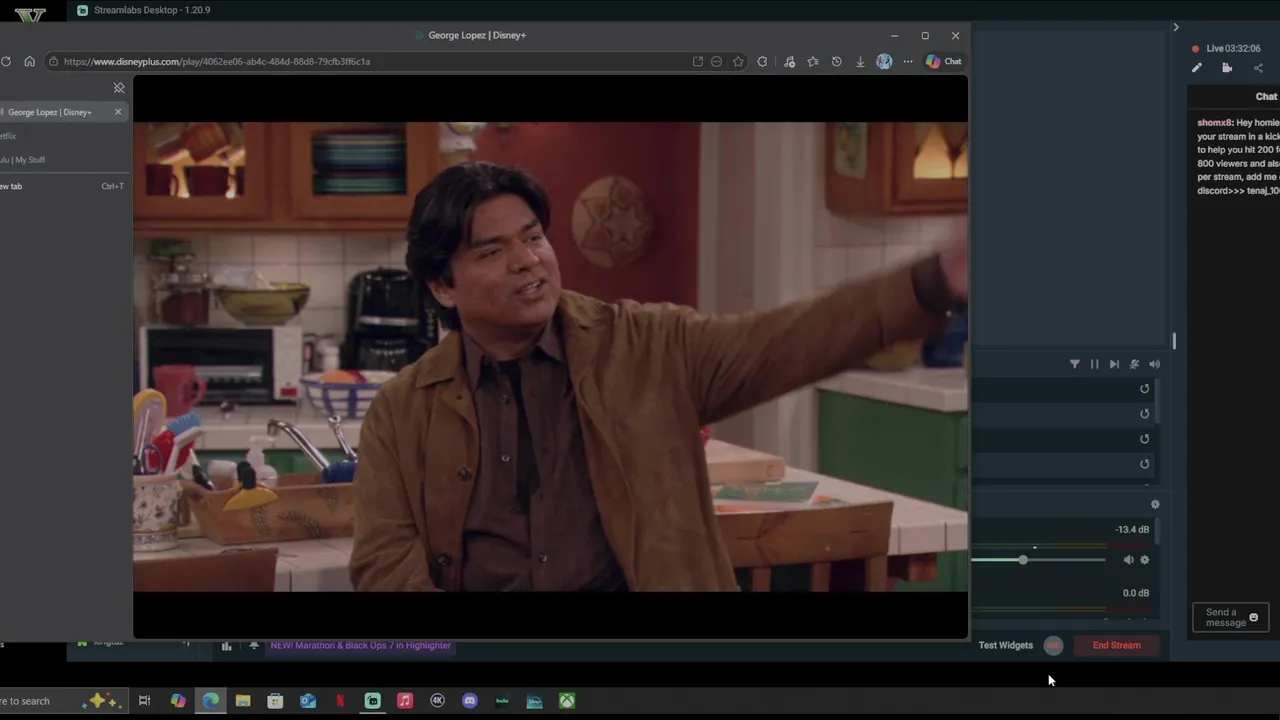Open File Explorer from the taskbar
This screenshot has width=1280, height=720.
click(x=243, y=701)
